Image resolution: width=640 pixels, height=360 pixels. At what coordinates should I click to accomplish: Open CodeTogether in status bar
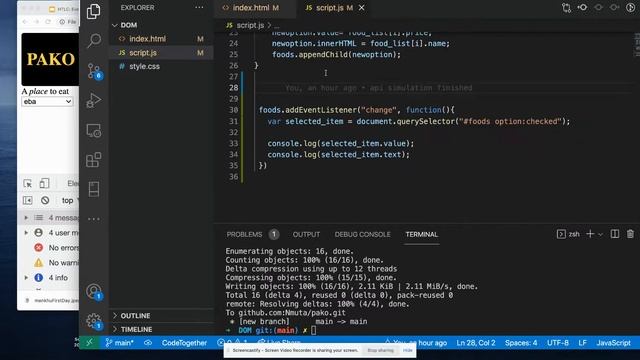pyautogui.click(x=184, y=343)
